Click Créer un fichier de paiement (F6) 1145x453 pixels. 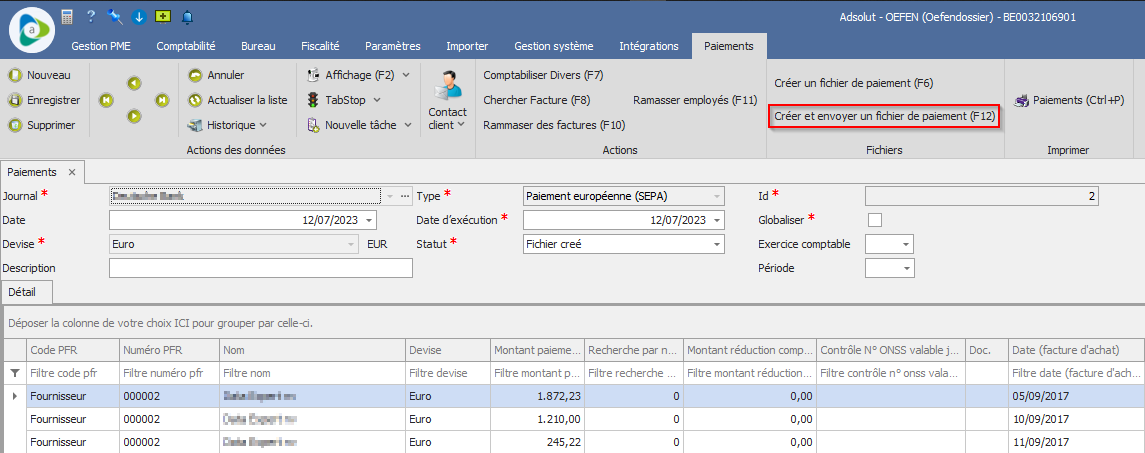click(x=854, y=83)
